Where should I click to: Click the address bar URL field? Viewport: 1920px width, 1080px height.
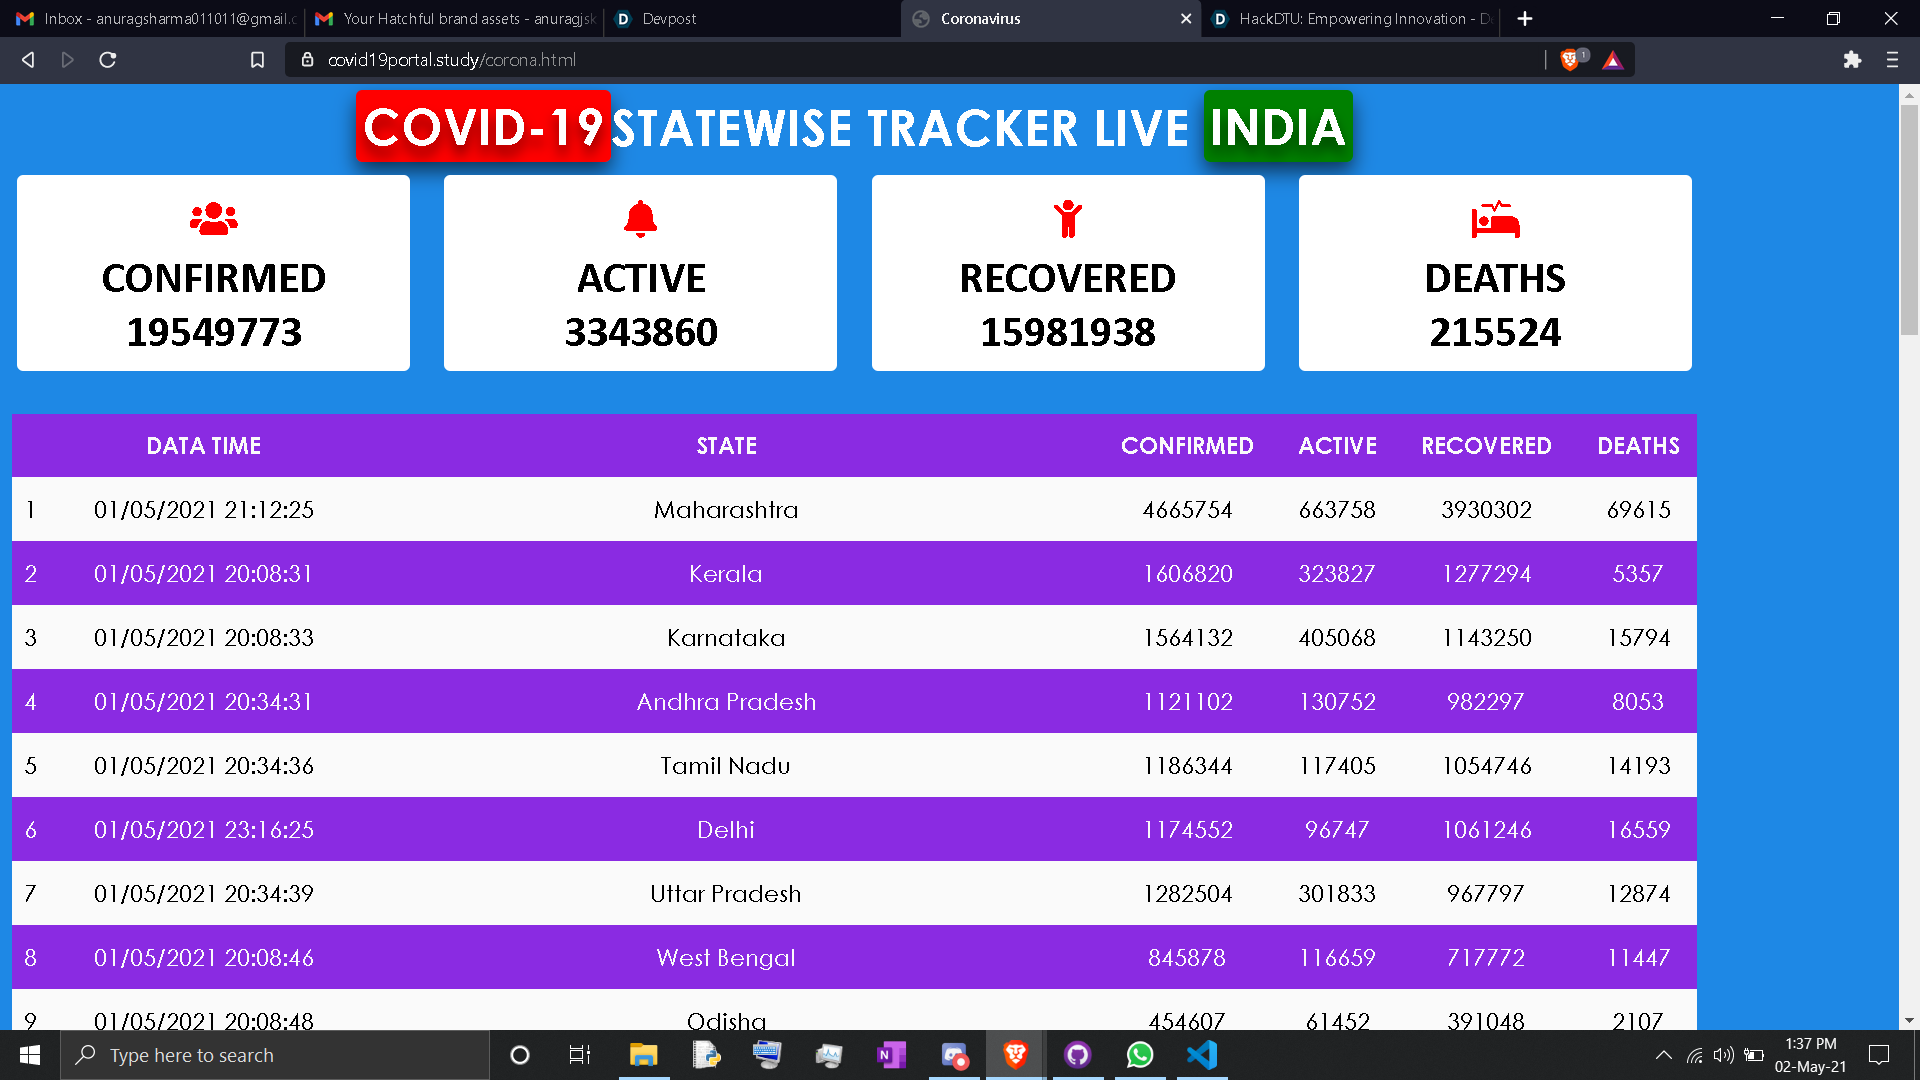click(900, 60)
